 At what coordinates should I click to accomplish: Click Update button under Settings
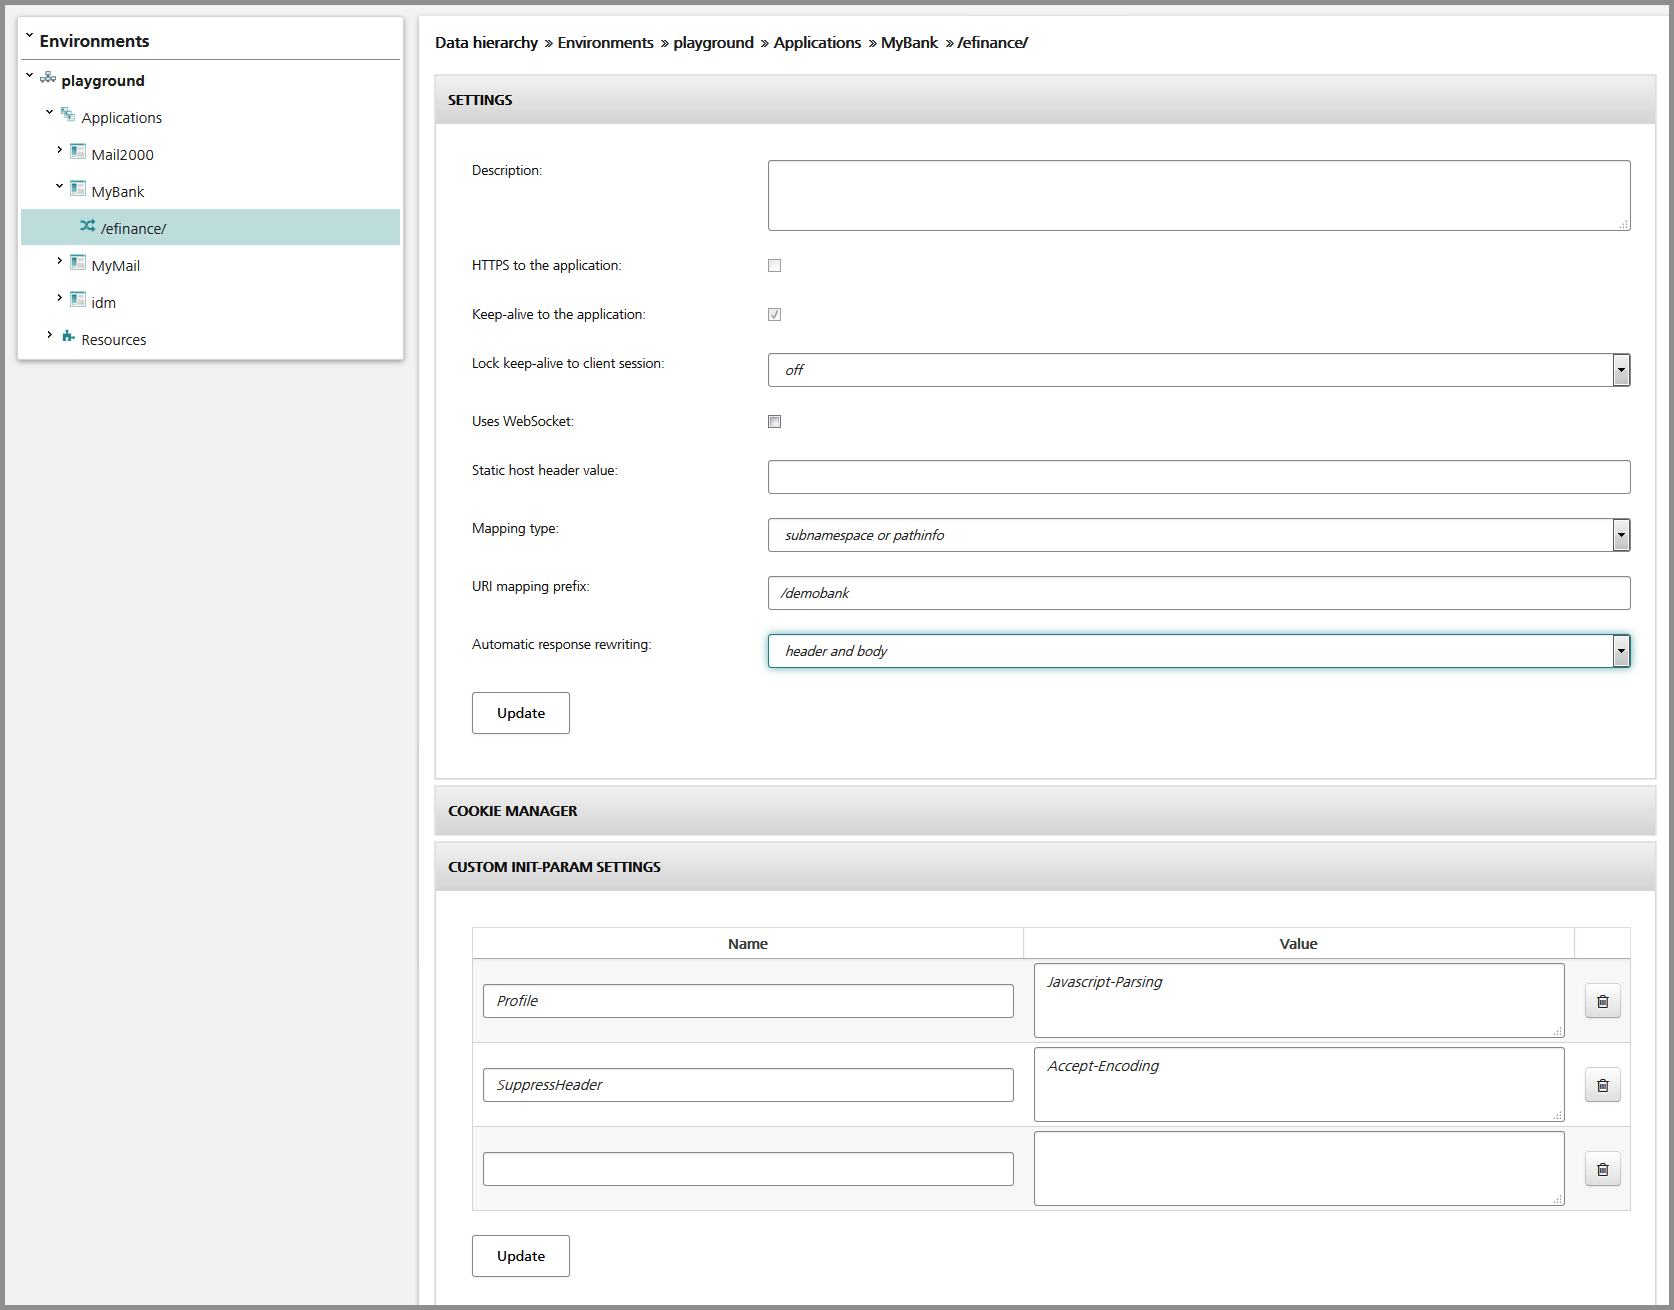pos(521,713)
